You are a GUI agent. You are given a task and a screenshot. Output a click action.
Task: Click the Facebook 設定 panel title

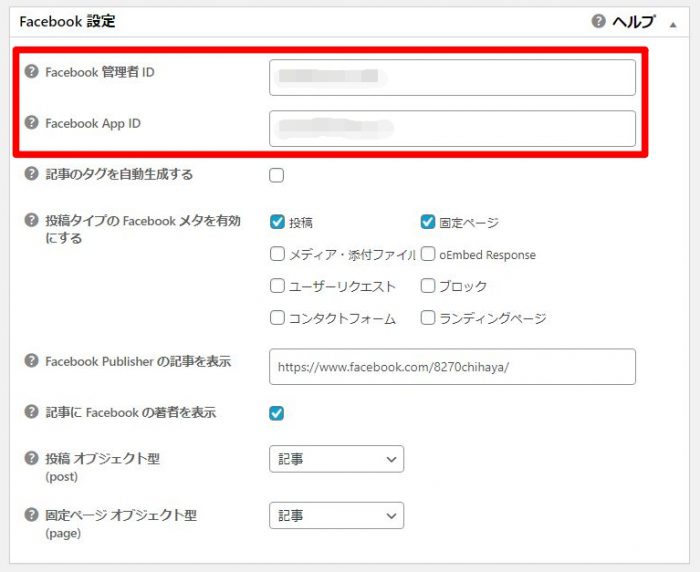pos(67,21)
